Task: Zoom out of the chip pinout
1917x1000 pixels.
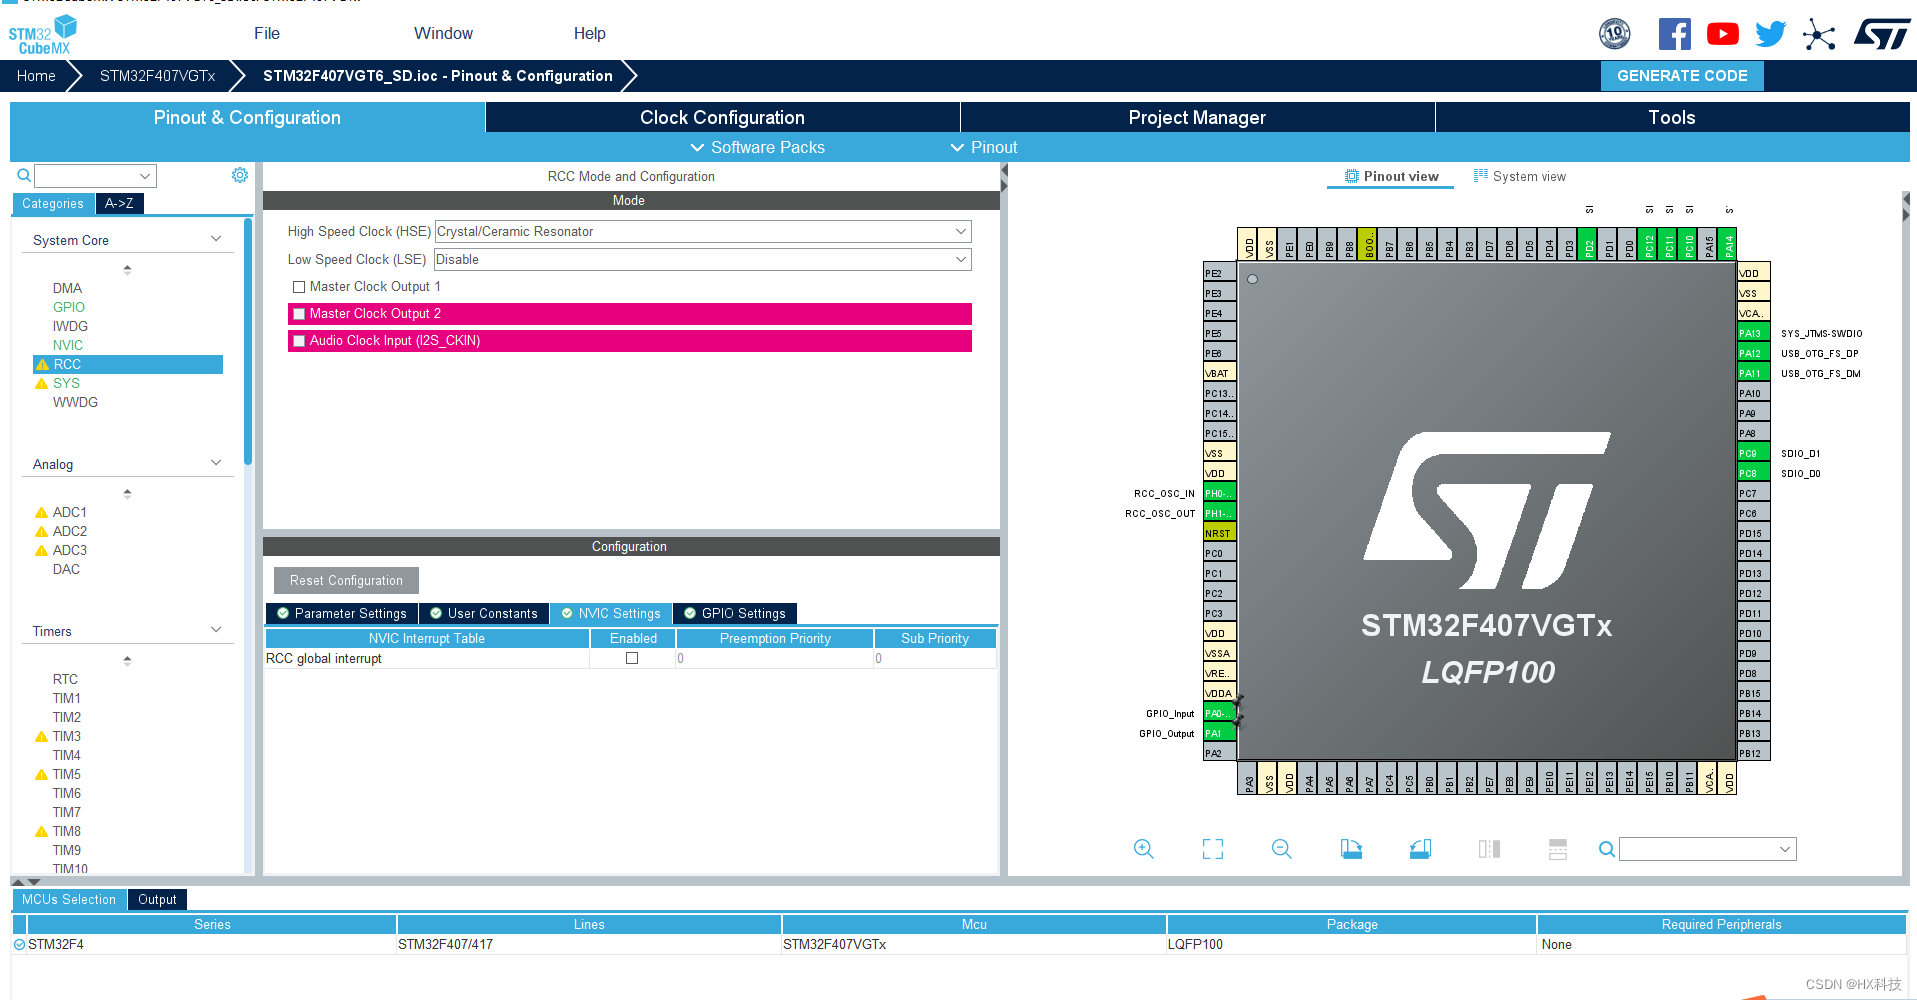Action: tap(1282, 849)
